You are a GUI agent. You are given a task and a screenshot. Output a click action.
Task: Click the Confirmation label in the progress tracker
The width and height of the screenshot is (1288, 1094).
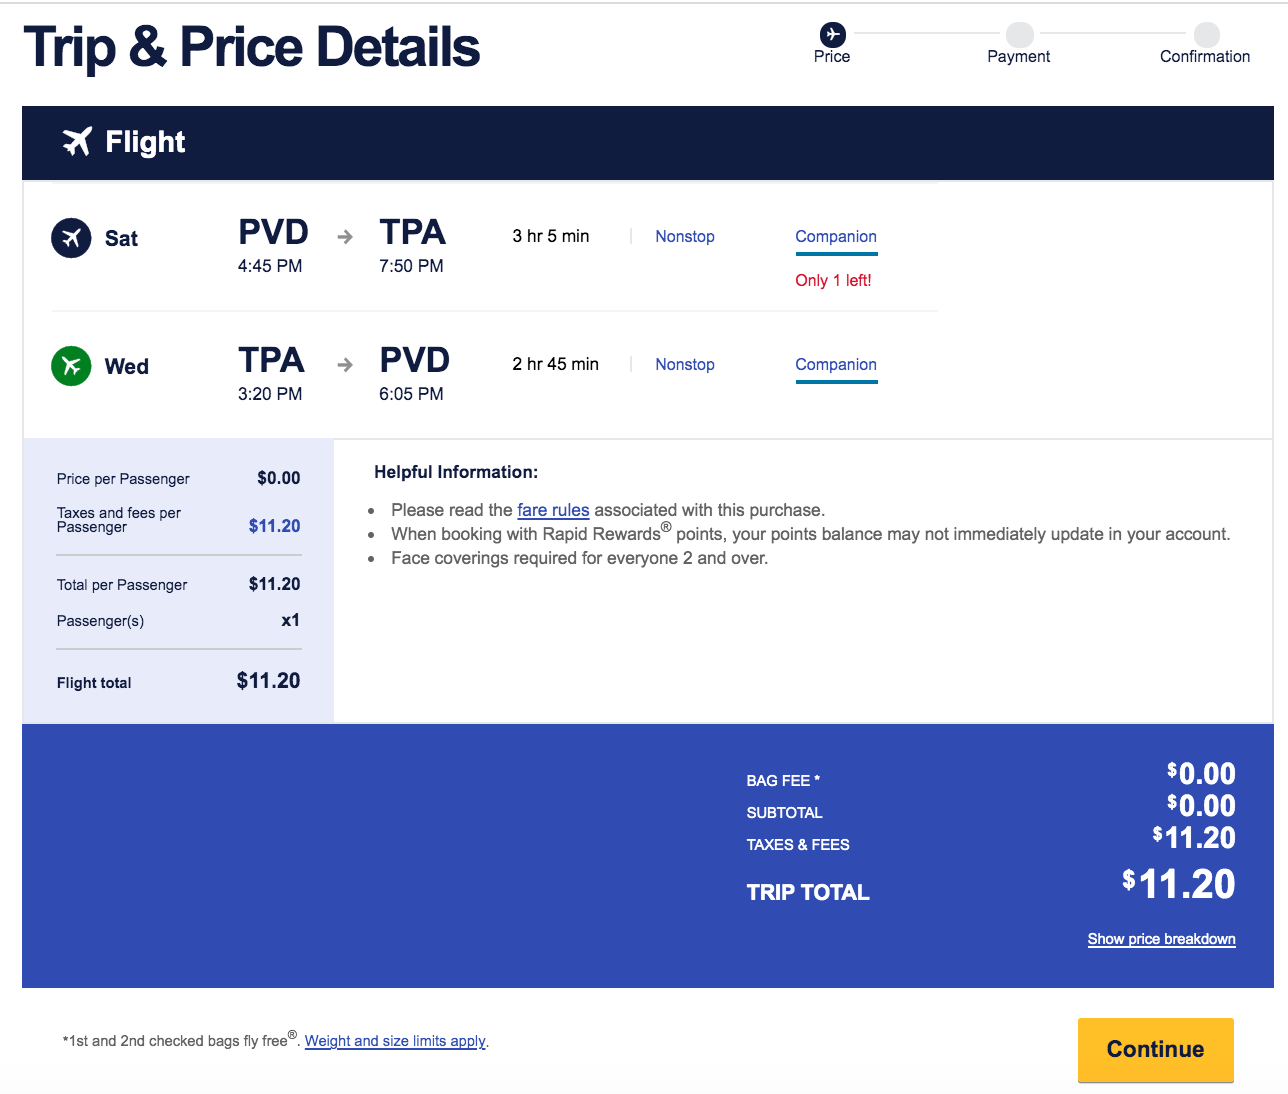pyautogui.click(x=1205, y=57)
